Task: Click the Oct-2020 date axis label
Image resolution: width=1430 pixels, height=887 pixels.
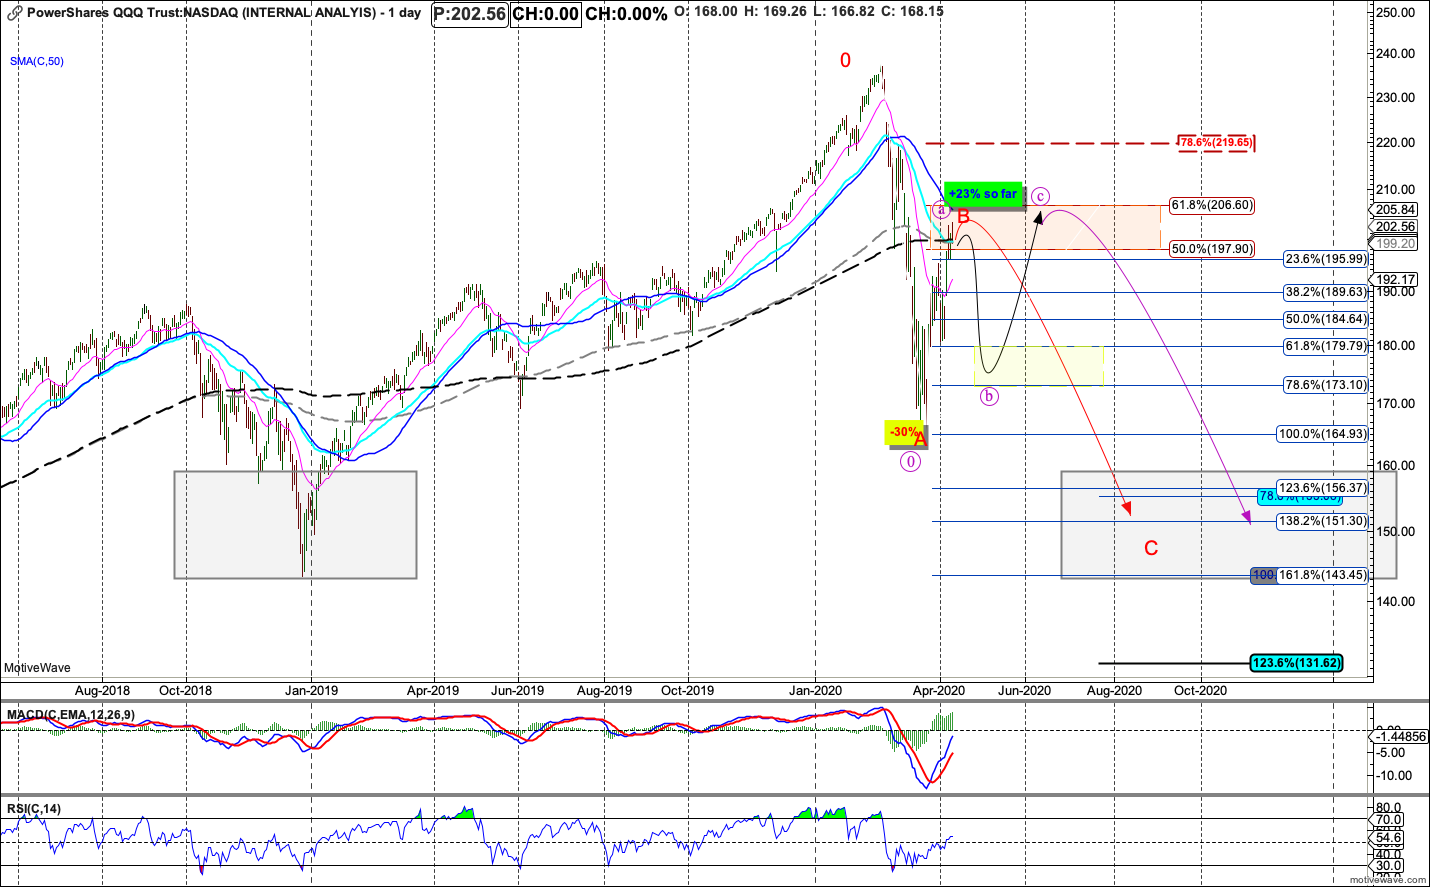Action: point(1200,690)
